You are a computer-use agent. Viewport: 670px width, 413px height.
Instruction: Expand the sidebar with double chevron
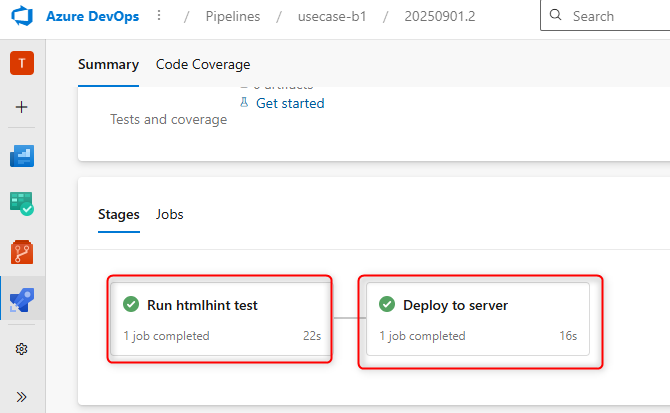click(x=22, y=396)
